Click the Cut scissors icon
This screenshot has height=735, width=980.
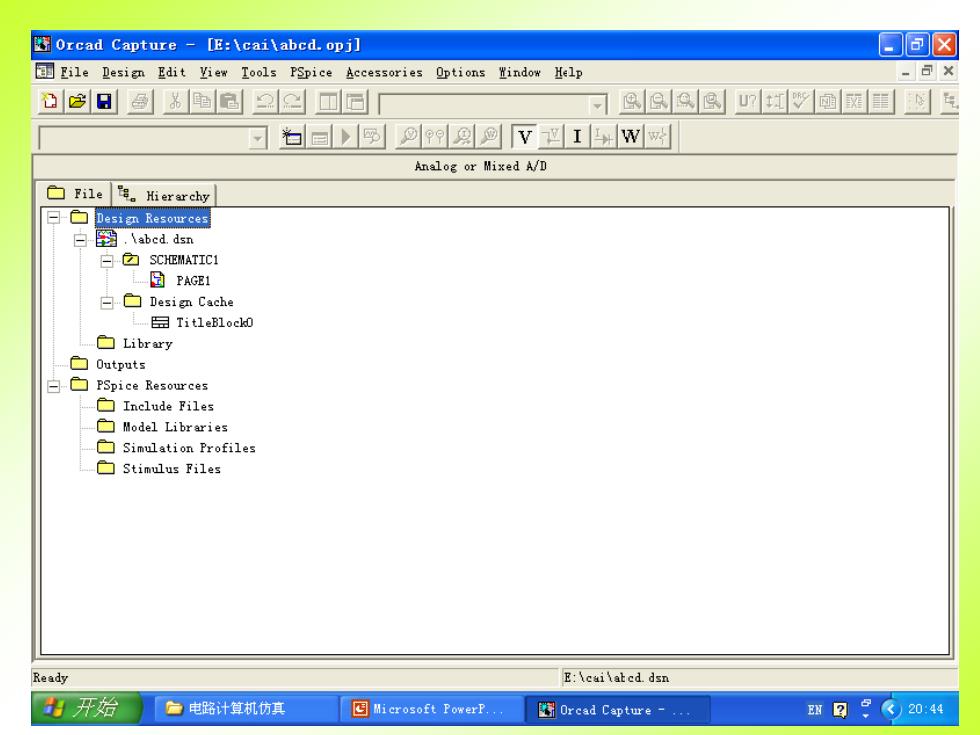coord(176,101)
